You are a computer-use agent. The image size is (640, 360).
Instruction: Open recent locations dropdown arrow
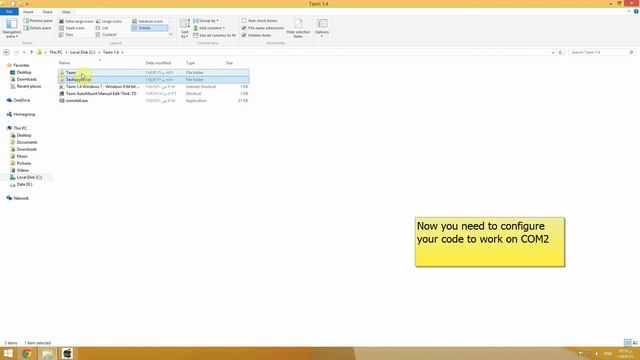point(24,52)
